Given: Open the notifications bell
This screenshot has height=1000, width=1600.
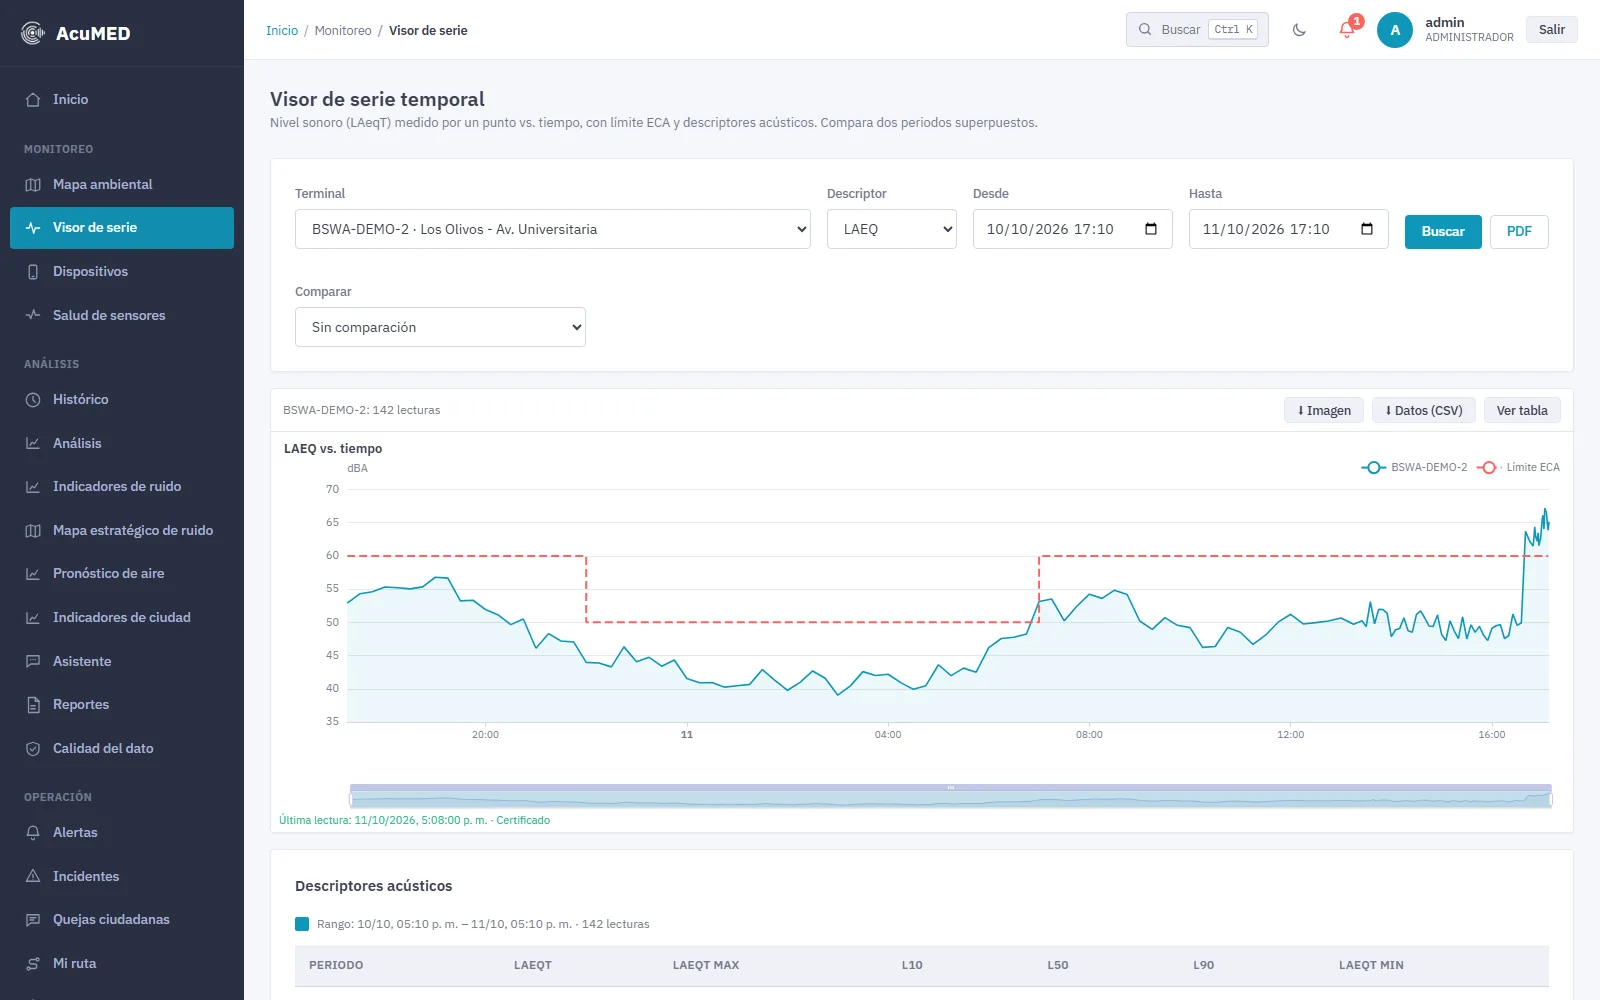Looking at the screenshot, I should click(x=1347, y=30).
